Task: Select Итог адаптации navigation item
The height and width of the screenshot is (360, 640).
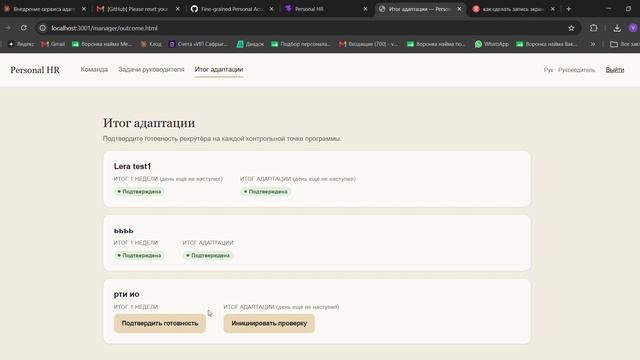Action: point(219,70)
